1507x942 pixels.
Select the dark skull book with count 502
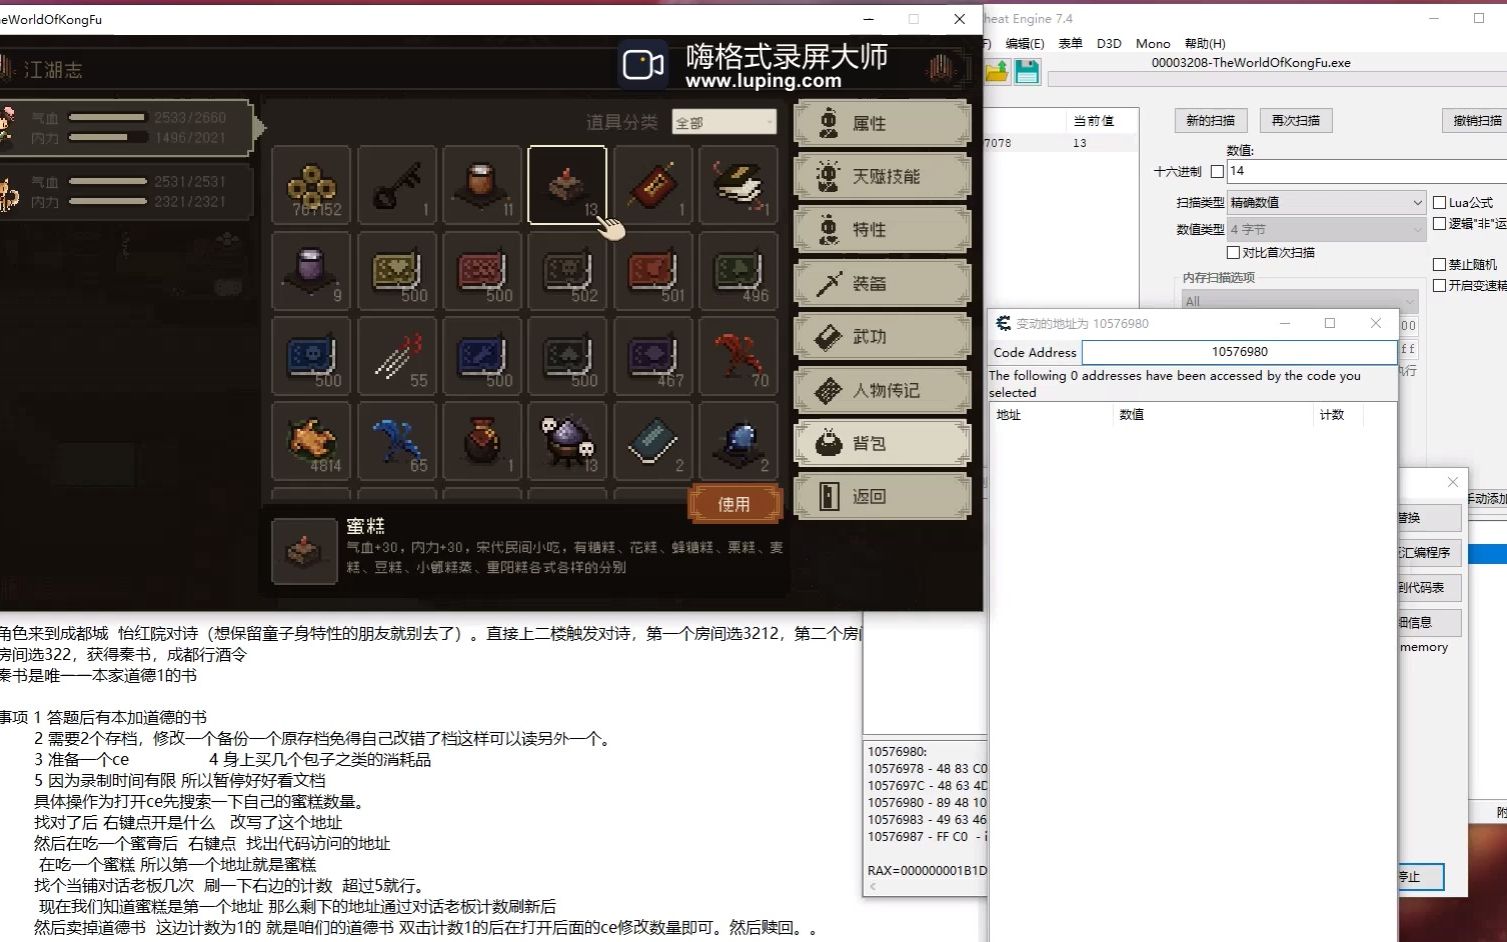567,271
